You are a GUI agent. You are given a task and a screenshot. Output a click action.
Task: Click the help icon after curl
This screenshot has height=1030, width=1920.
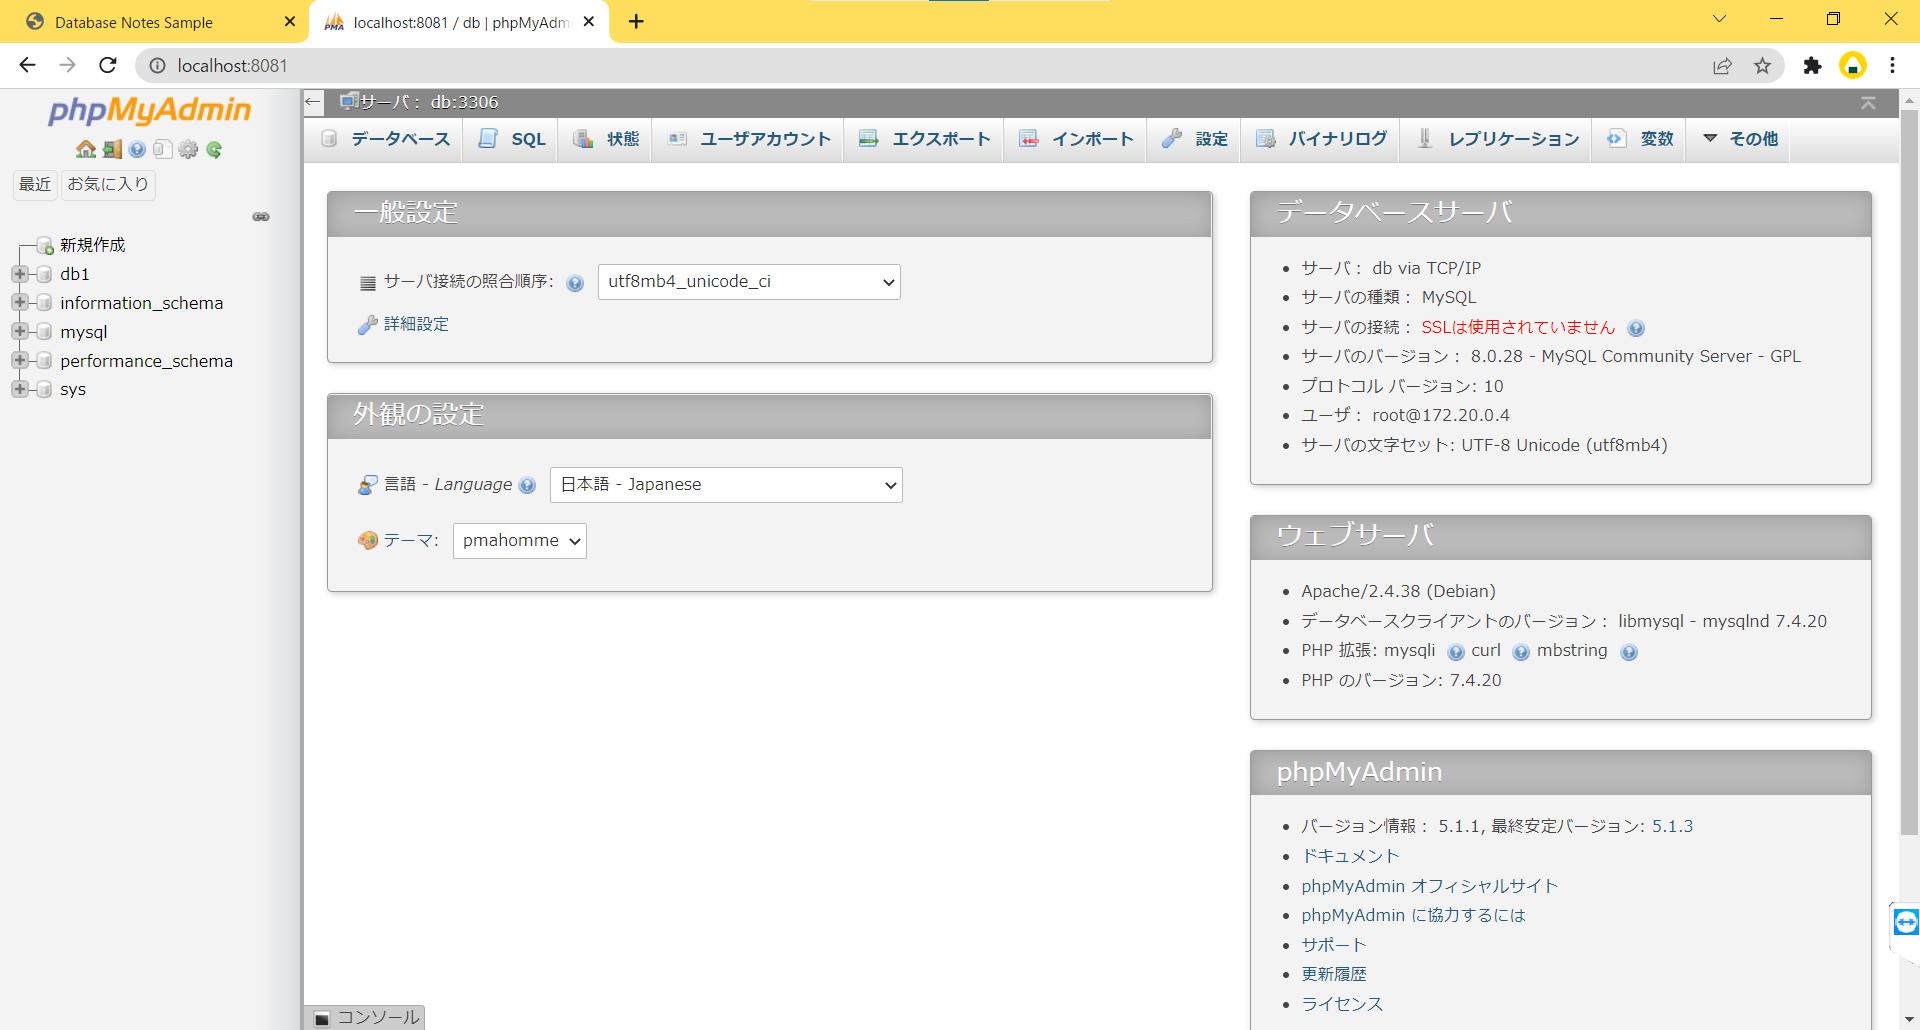point(1521,652)
